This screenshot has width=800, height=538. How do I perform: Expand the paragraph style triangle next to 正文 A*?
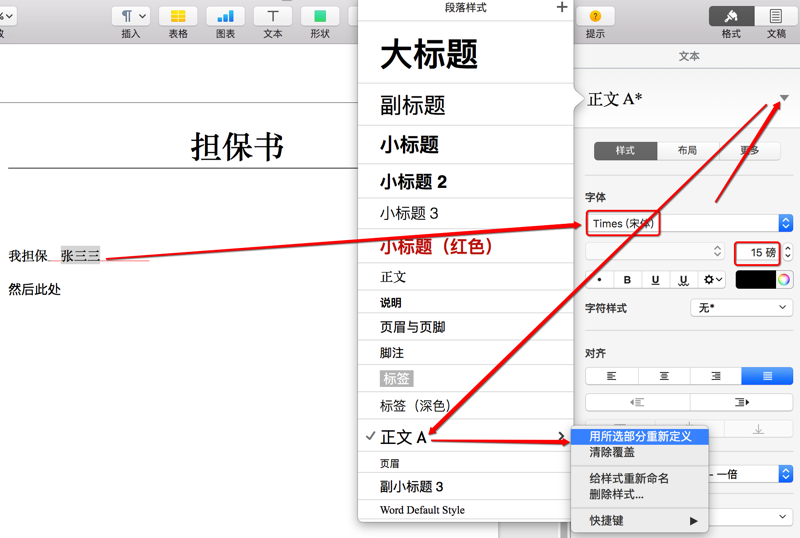[784, 97]
